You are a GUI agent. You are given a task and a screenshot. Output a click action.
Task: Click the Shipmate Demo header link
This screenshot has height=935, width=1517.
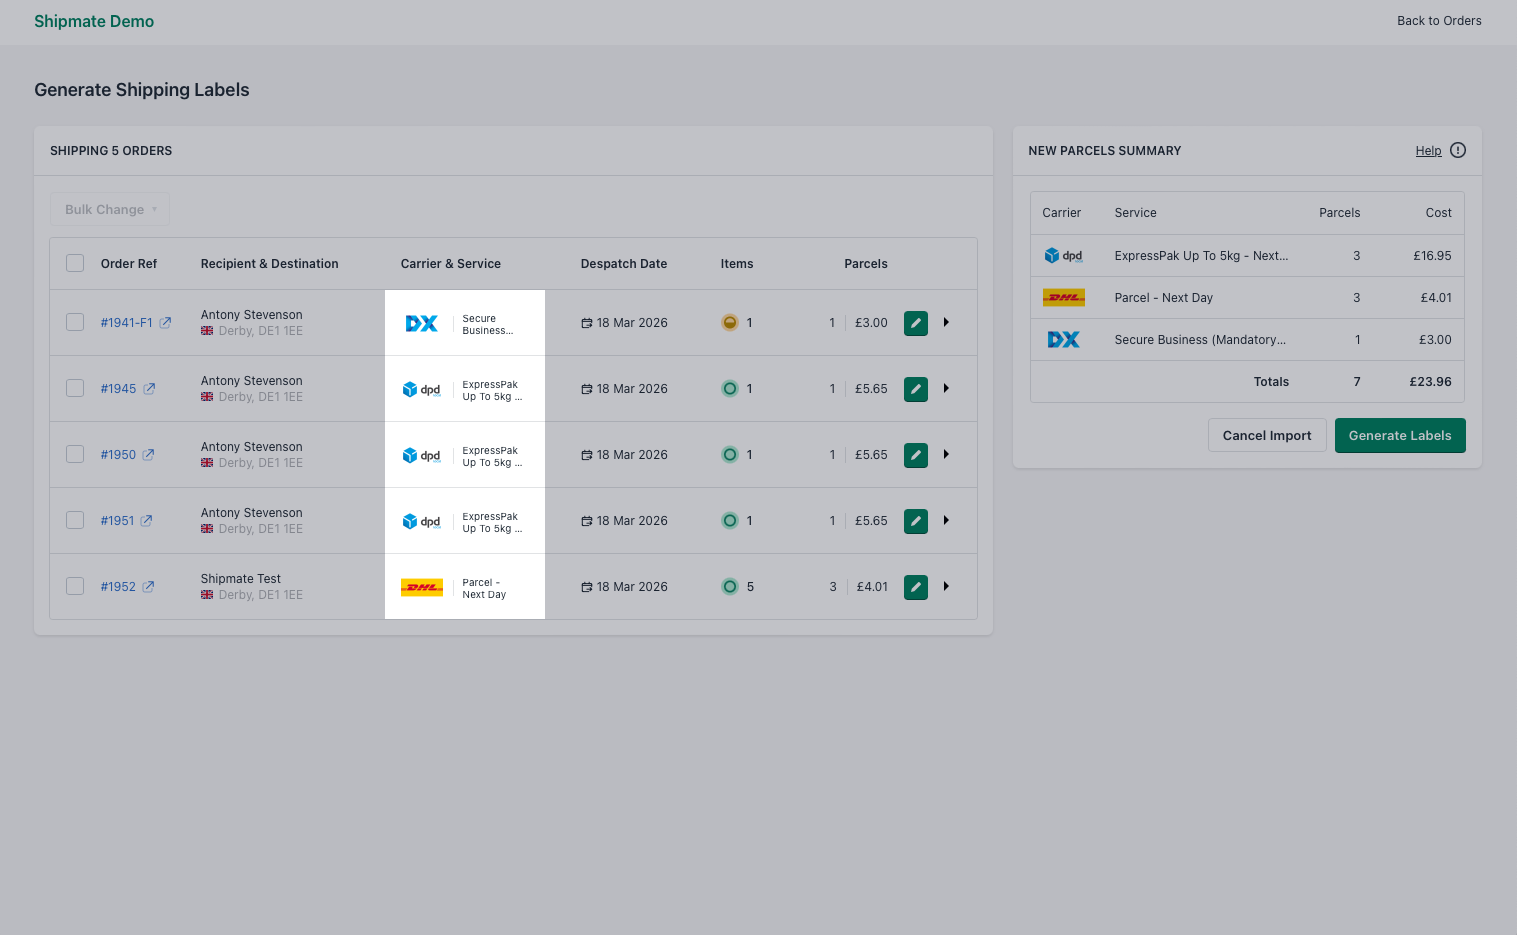pyautogui.click(x=94, y=21)
